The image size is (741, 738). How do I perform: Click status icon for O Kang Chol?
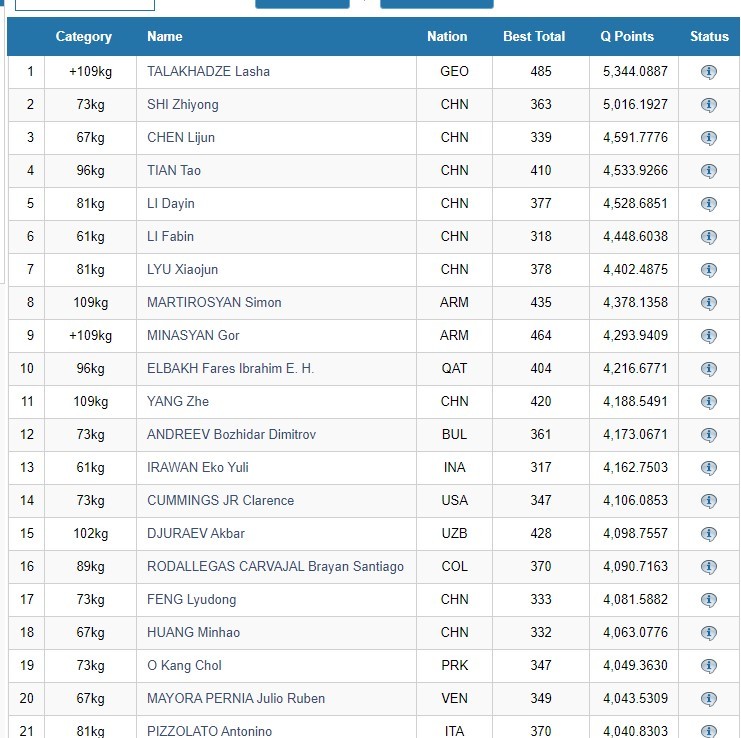coord(709,666)
